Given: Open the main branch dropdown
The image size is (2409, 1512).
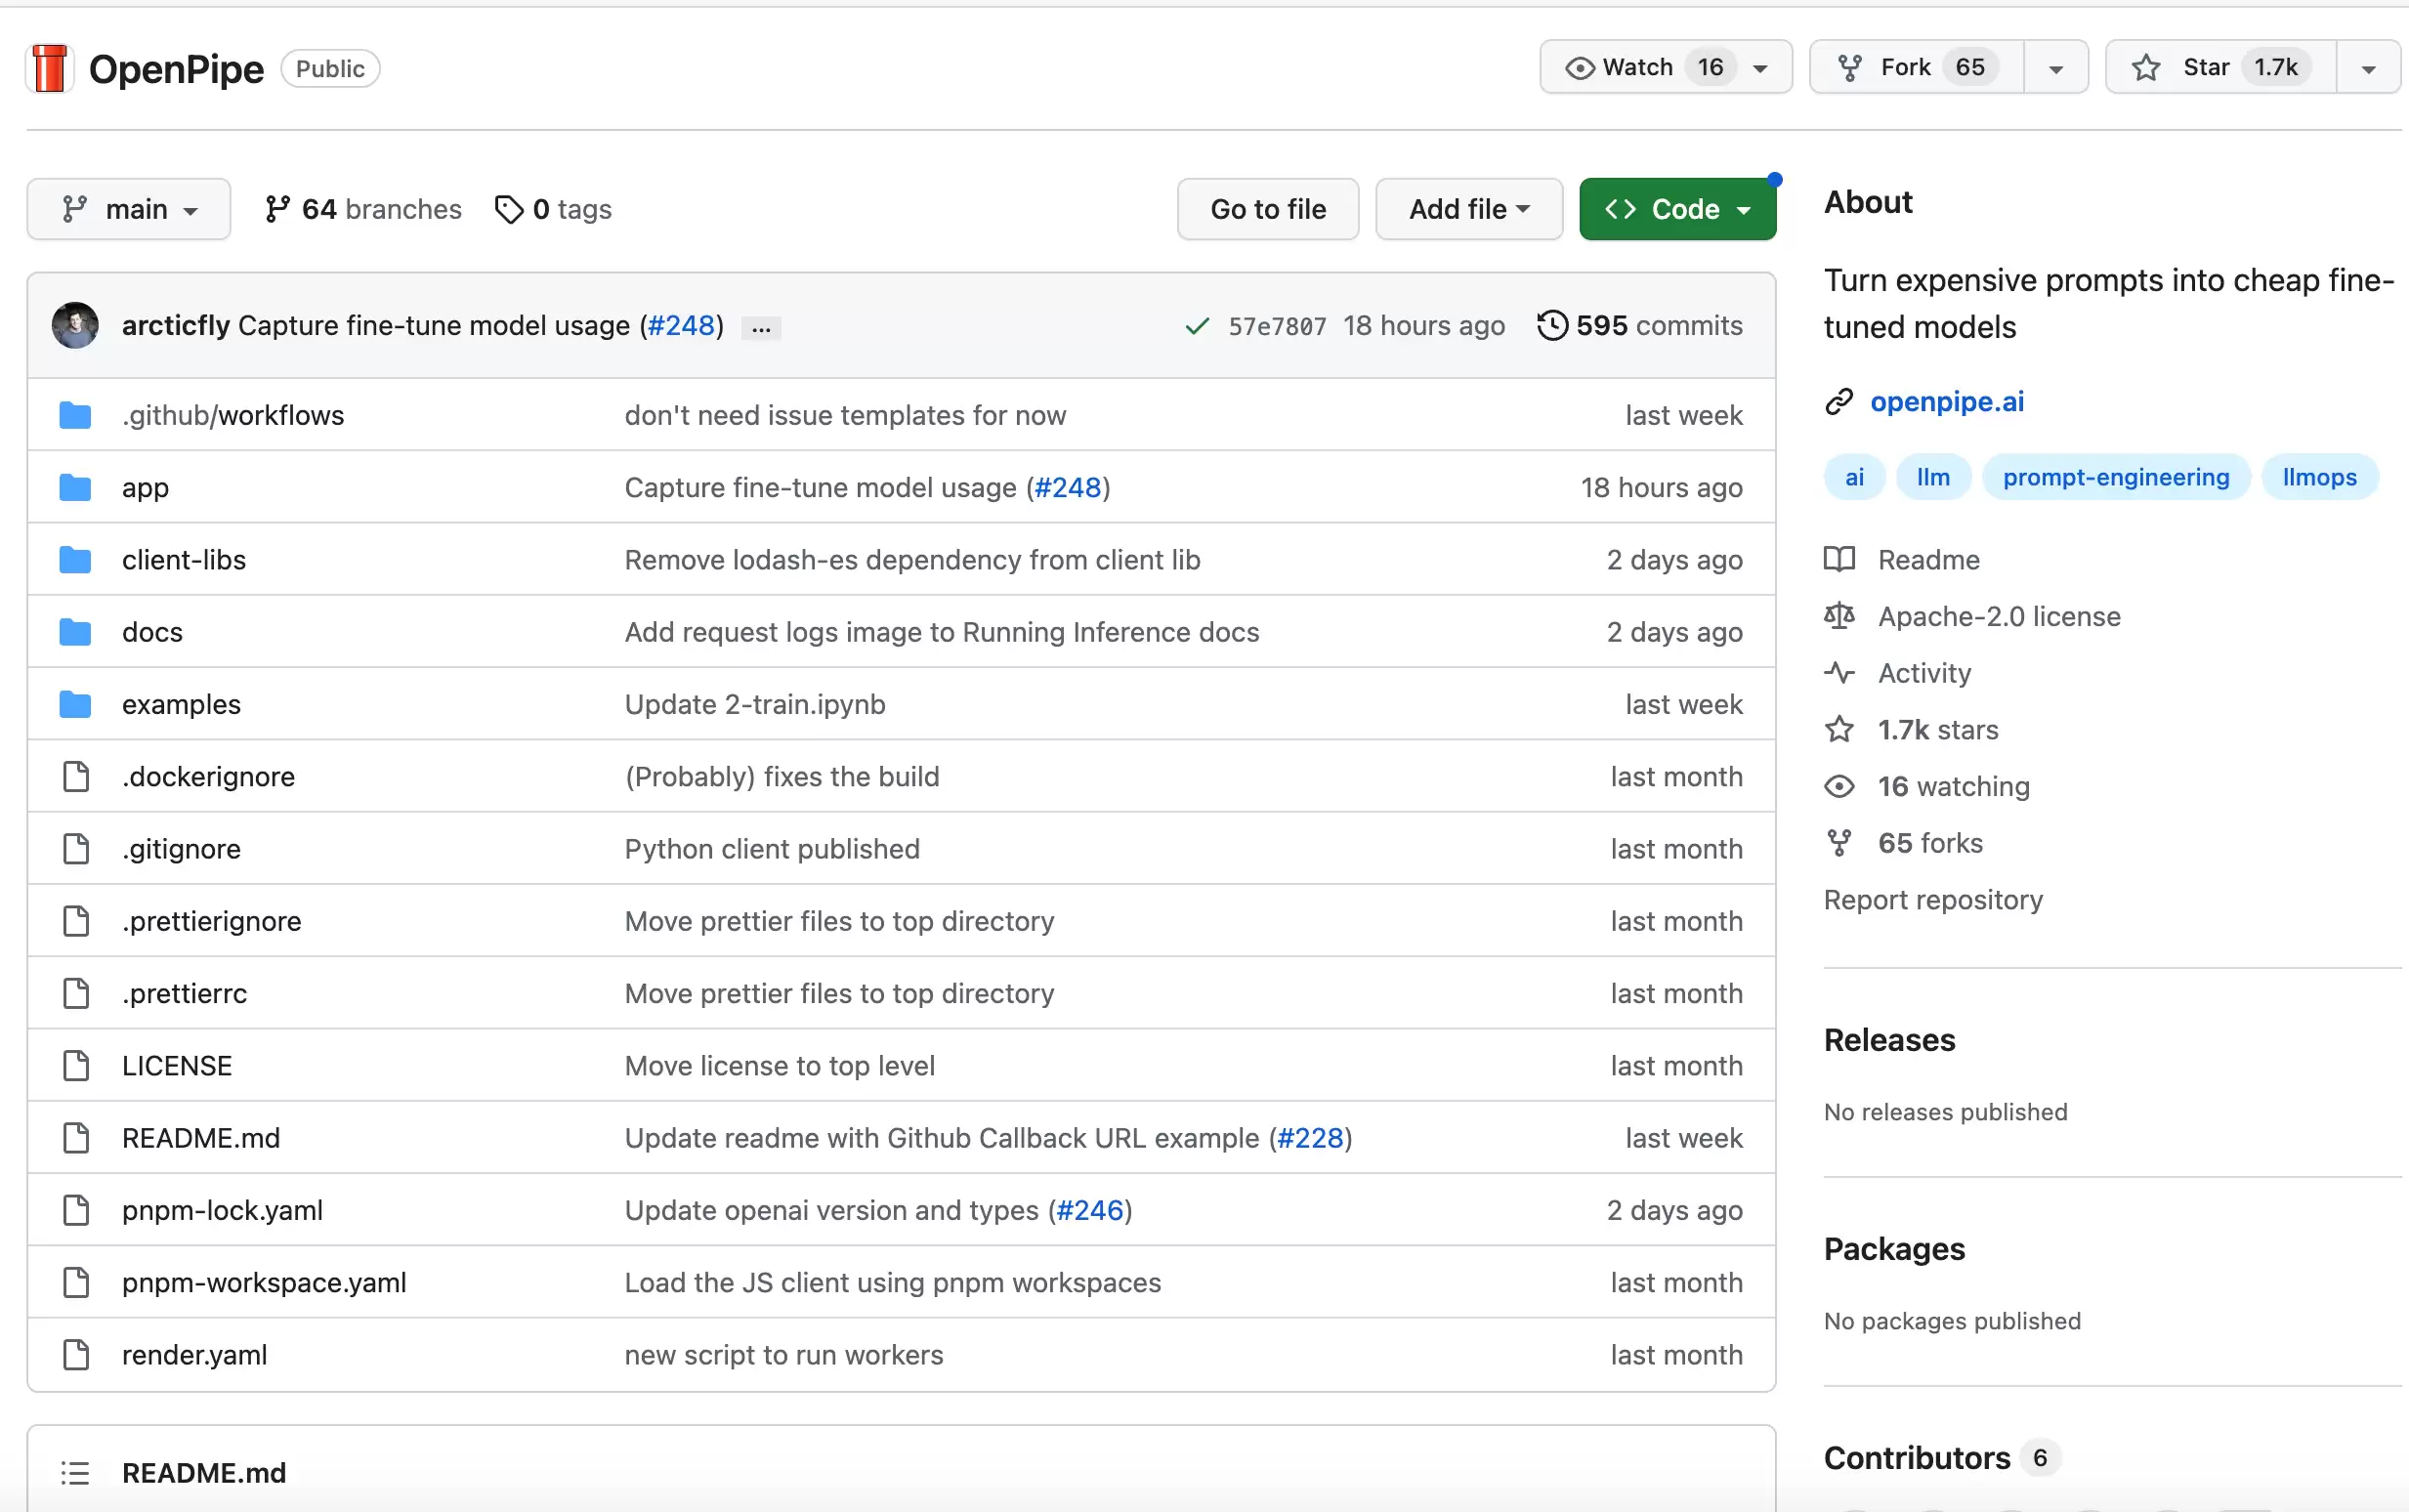Looking at the screenshot, I should tap(129, 209).
